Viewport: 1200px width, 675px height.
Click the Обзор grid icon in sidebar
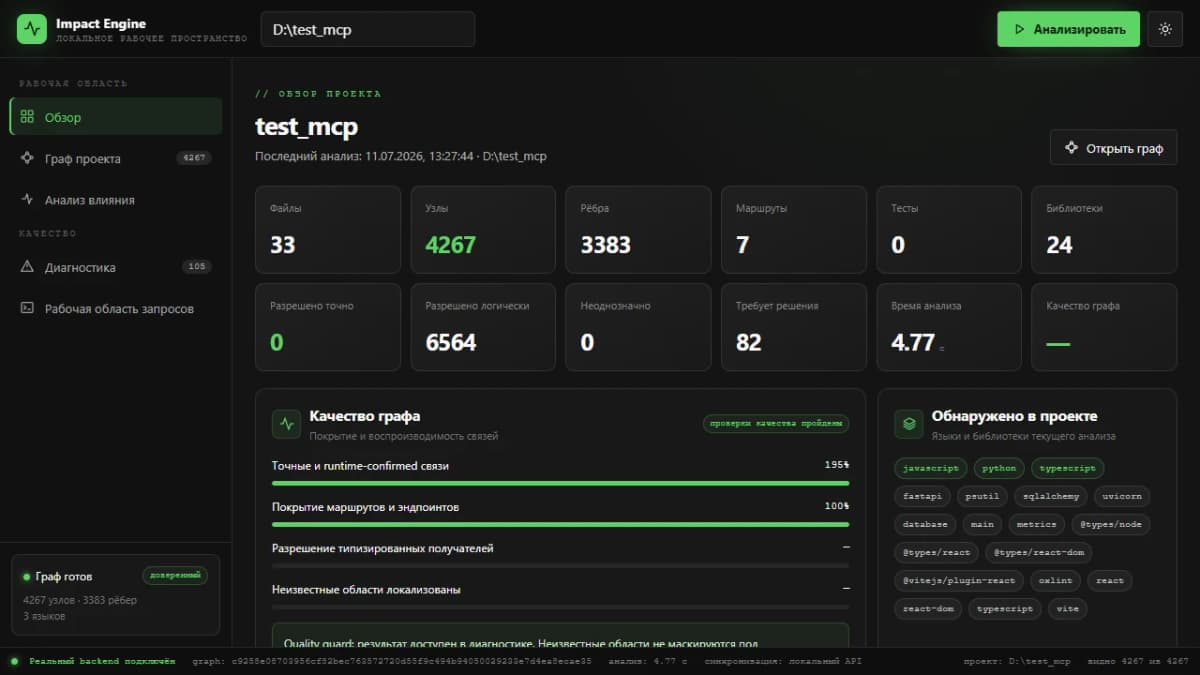27,117
